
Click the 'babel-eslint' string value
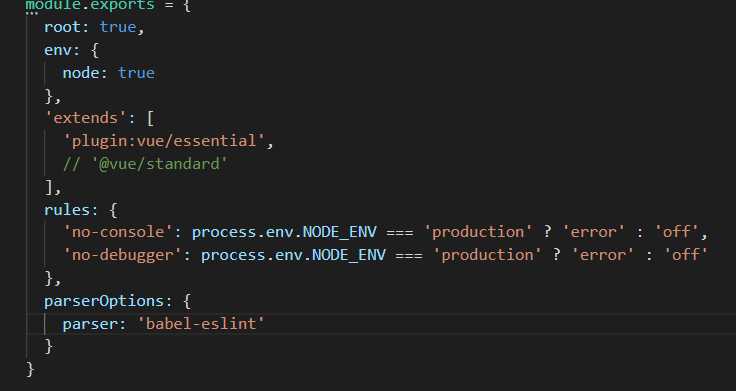(201, 324)
